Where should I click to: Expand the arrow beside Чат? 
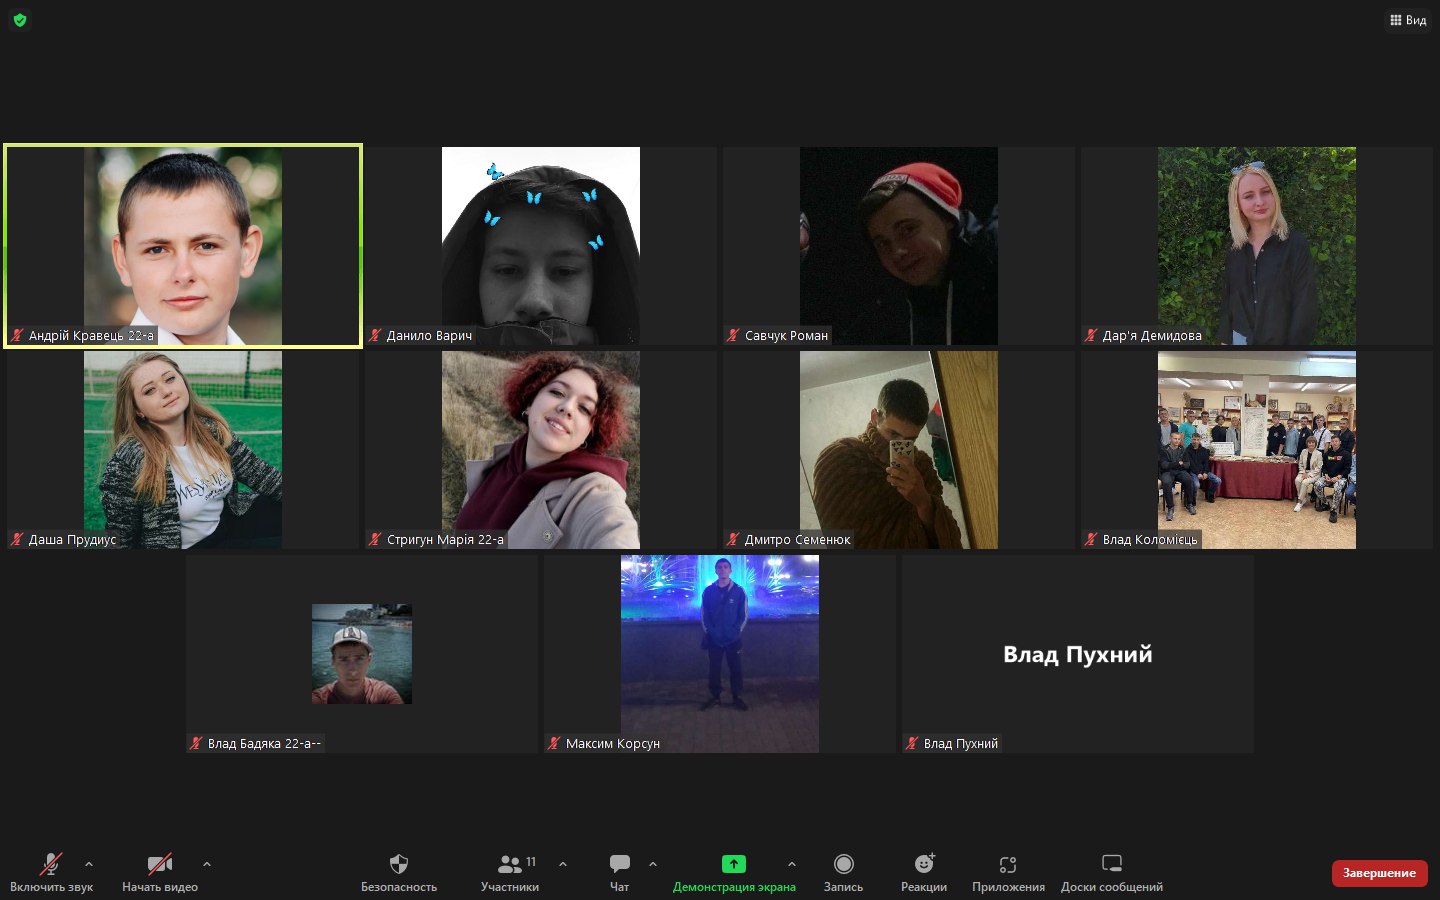point(653,864)
